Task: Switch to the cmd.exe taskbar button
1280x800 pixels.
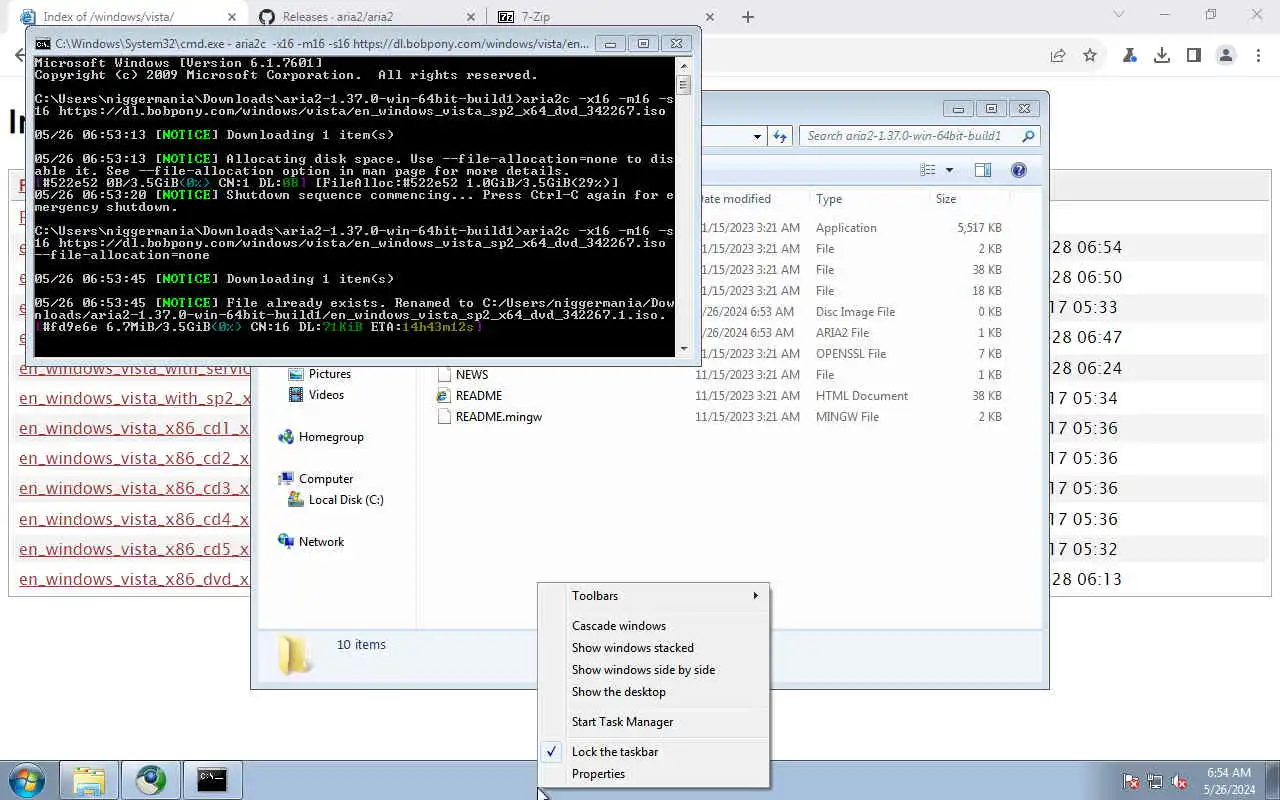Action: [x=212, y=780]
